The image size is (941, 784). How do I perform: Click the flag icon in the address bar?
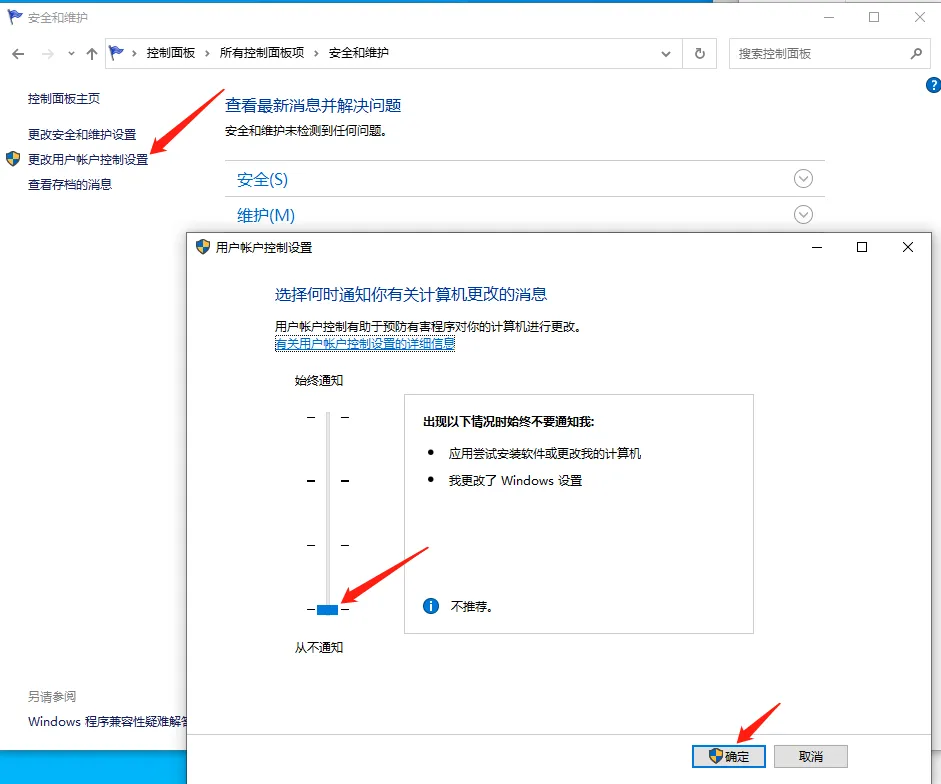click(x=117, y=53)
